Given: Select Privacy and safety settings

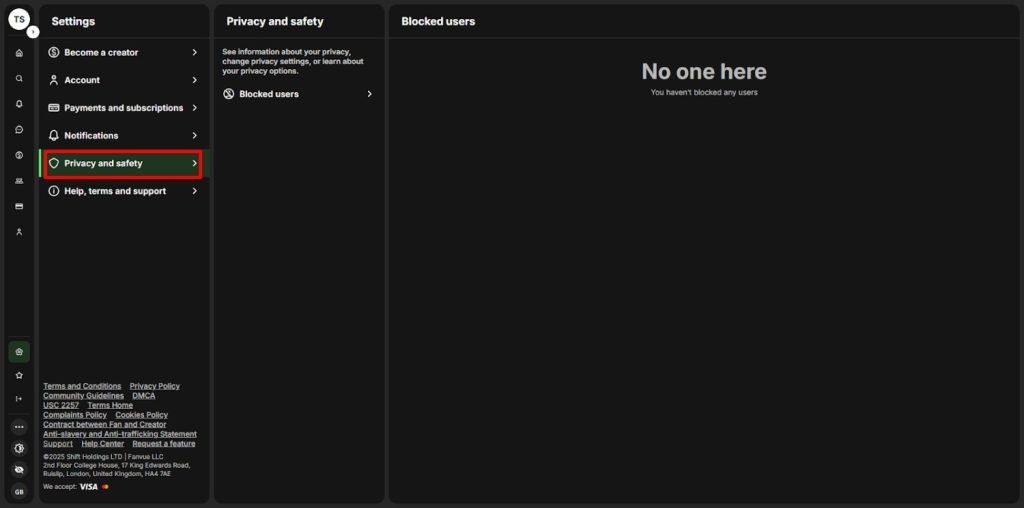Looking at the screenshot, I should 124,163.
